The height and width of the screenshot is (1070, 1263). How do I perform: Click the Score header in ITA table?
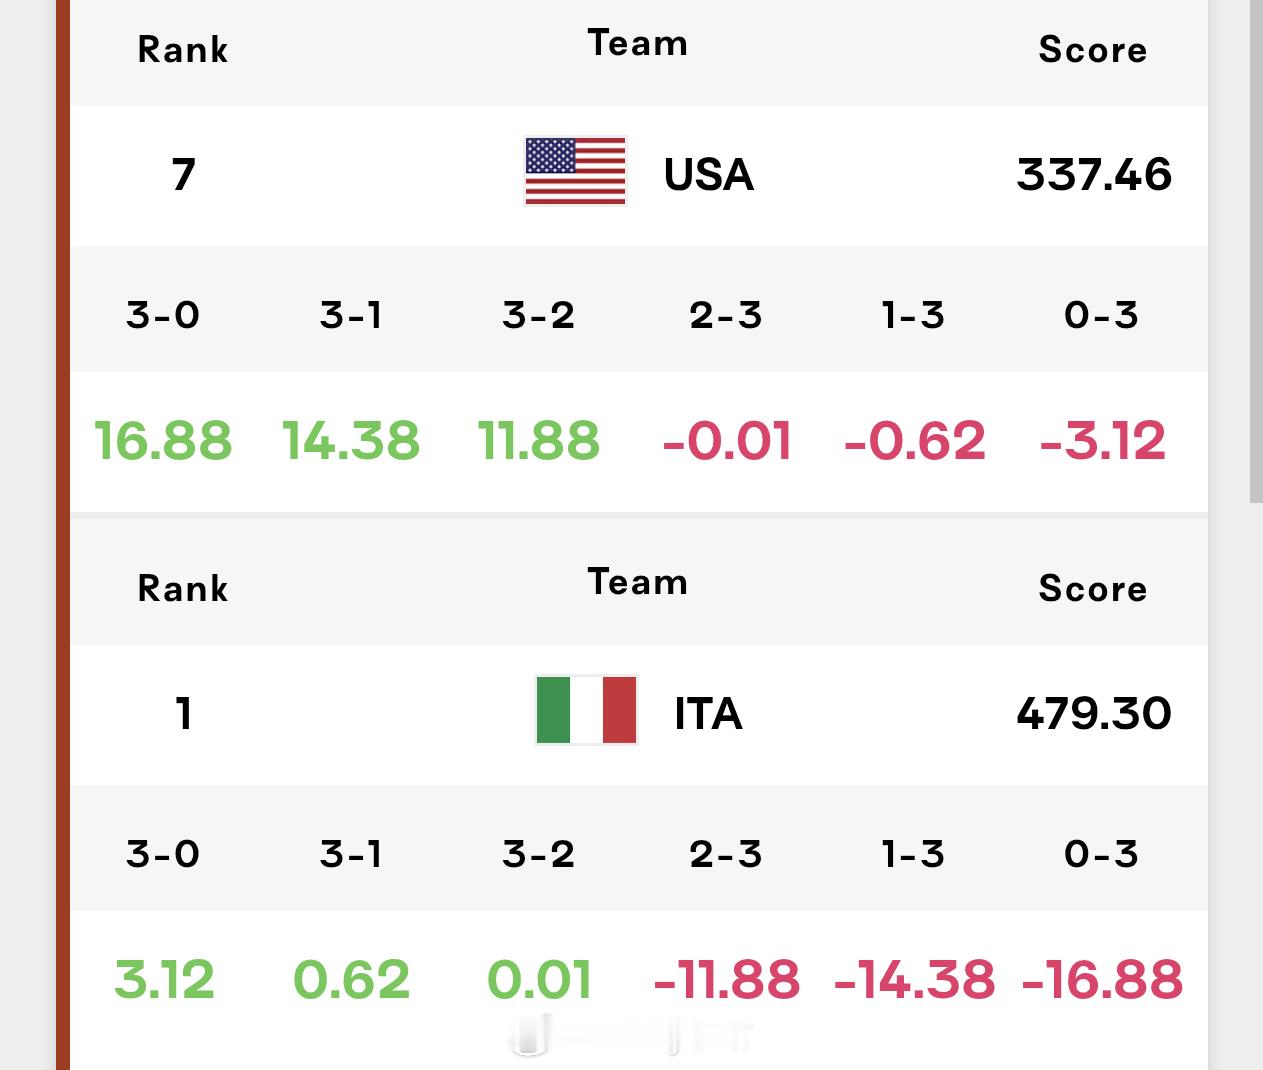[x=1093, y=589]
